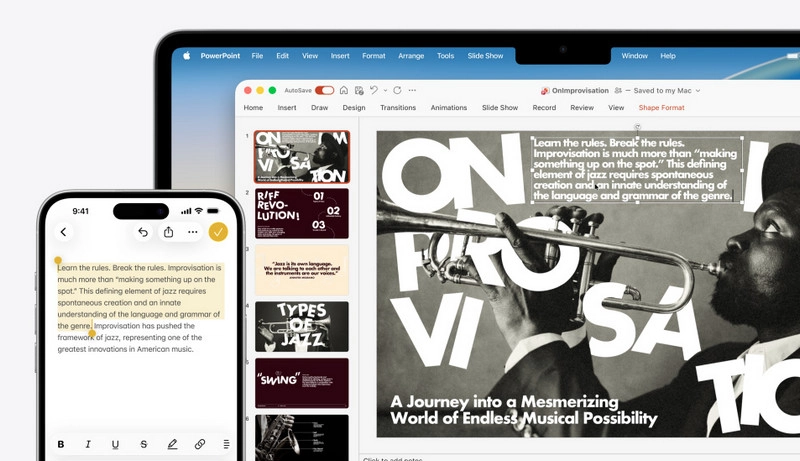This screenshot has height=461, width=800.
Task: Click the OnImprovisation document title
Action: (580, 90)
